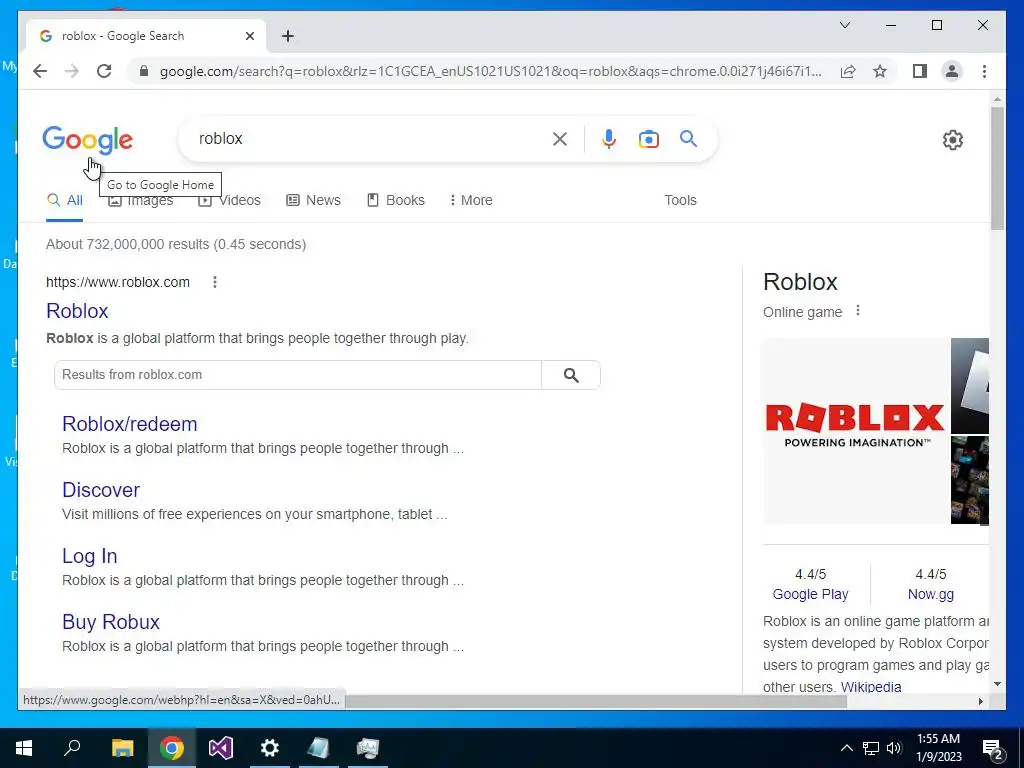Expand the More search categories menu

471,200
